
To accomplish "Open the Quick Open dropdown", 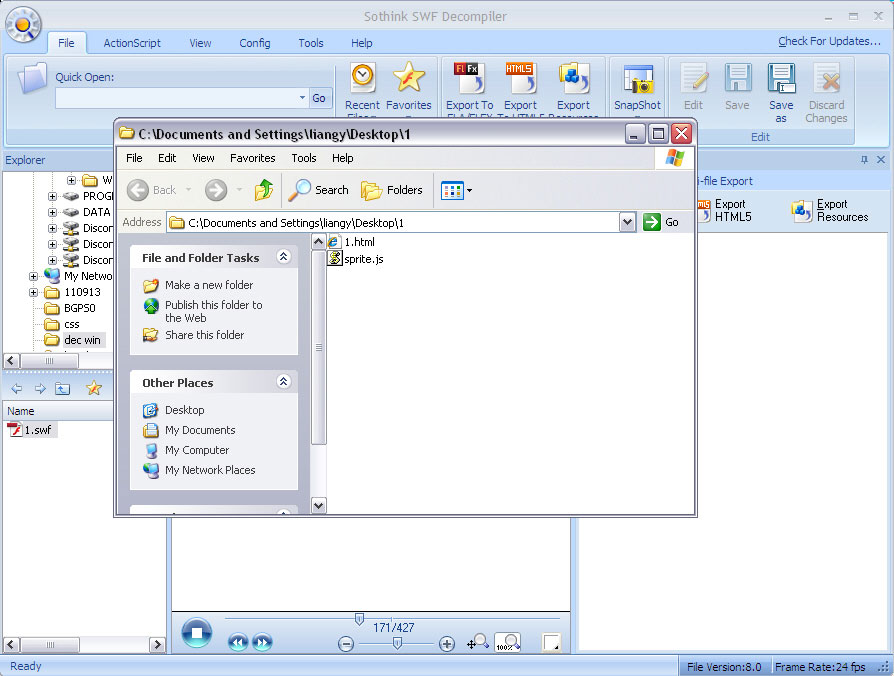I will (302, 97).
